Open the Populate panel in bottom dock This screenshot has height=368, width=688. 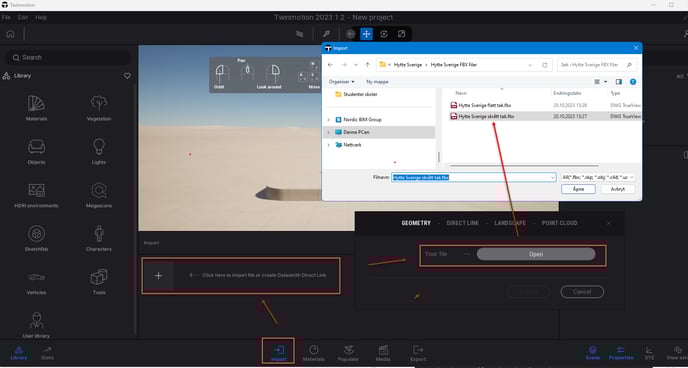[349, 353]
